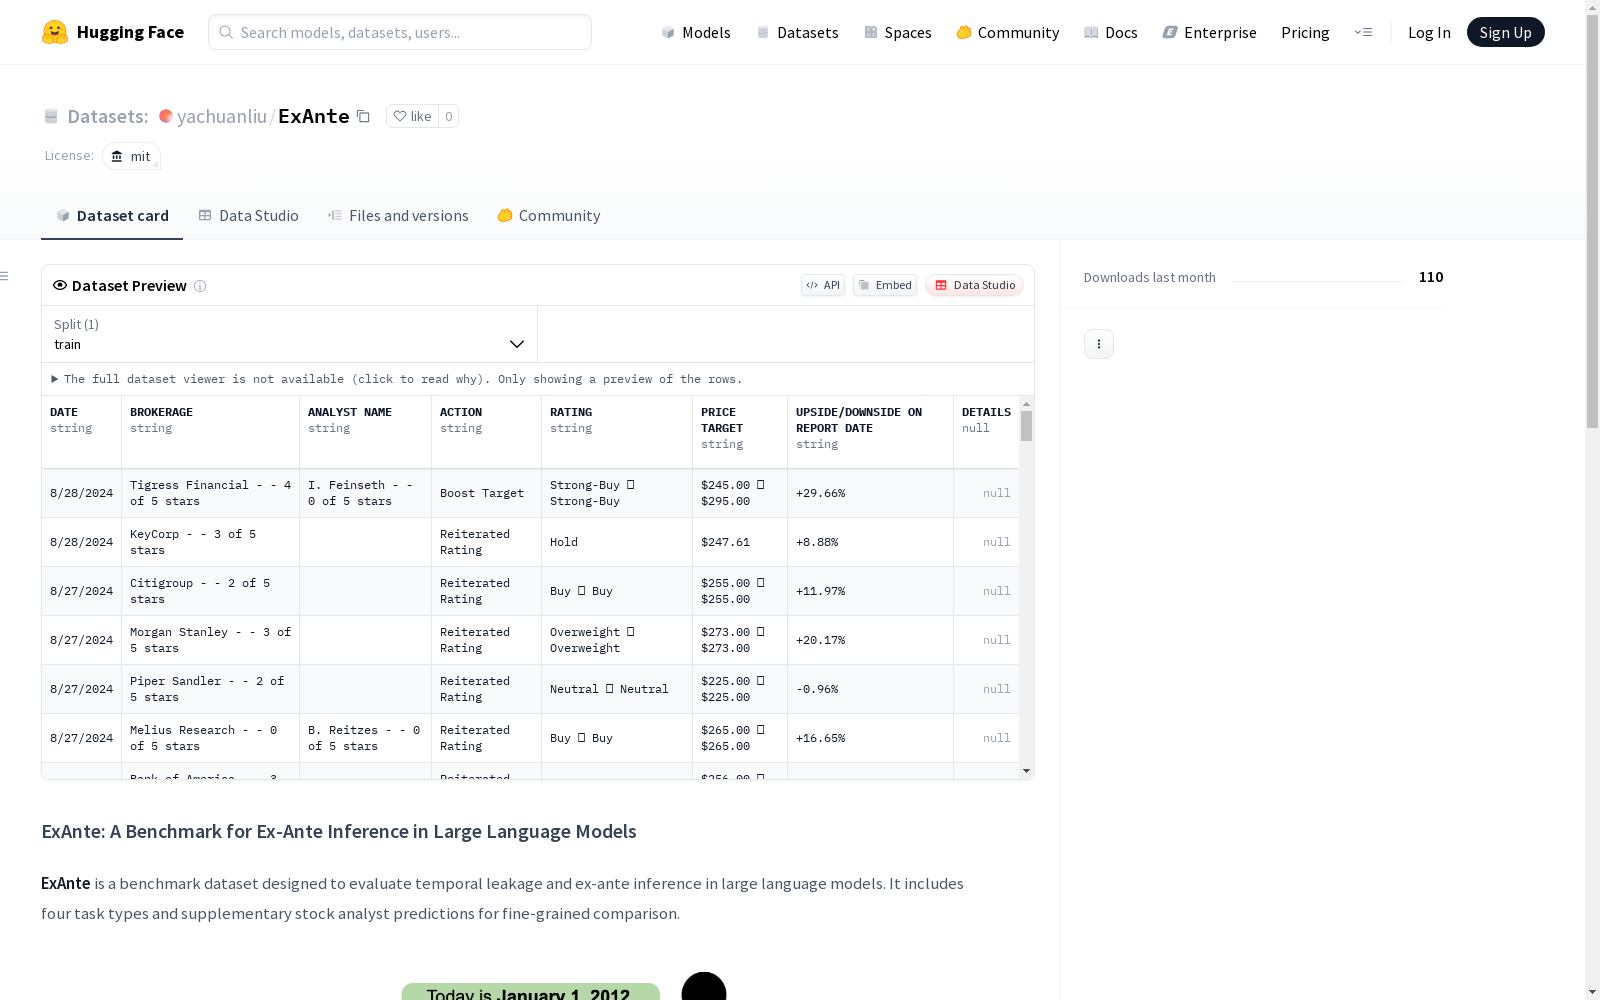This screenshot has width=1600, height=1000.
Task: Go to Spaces in the top navigation
Action: (898, 32)
